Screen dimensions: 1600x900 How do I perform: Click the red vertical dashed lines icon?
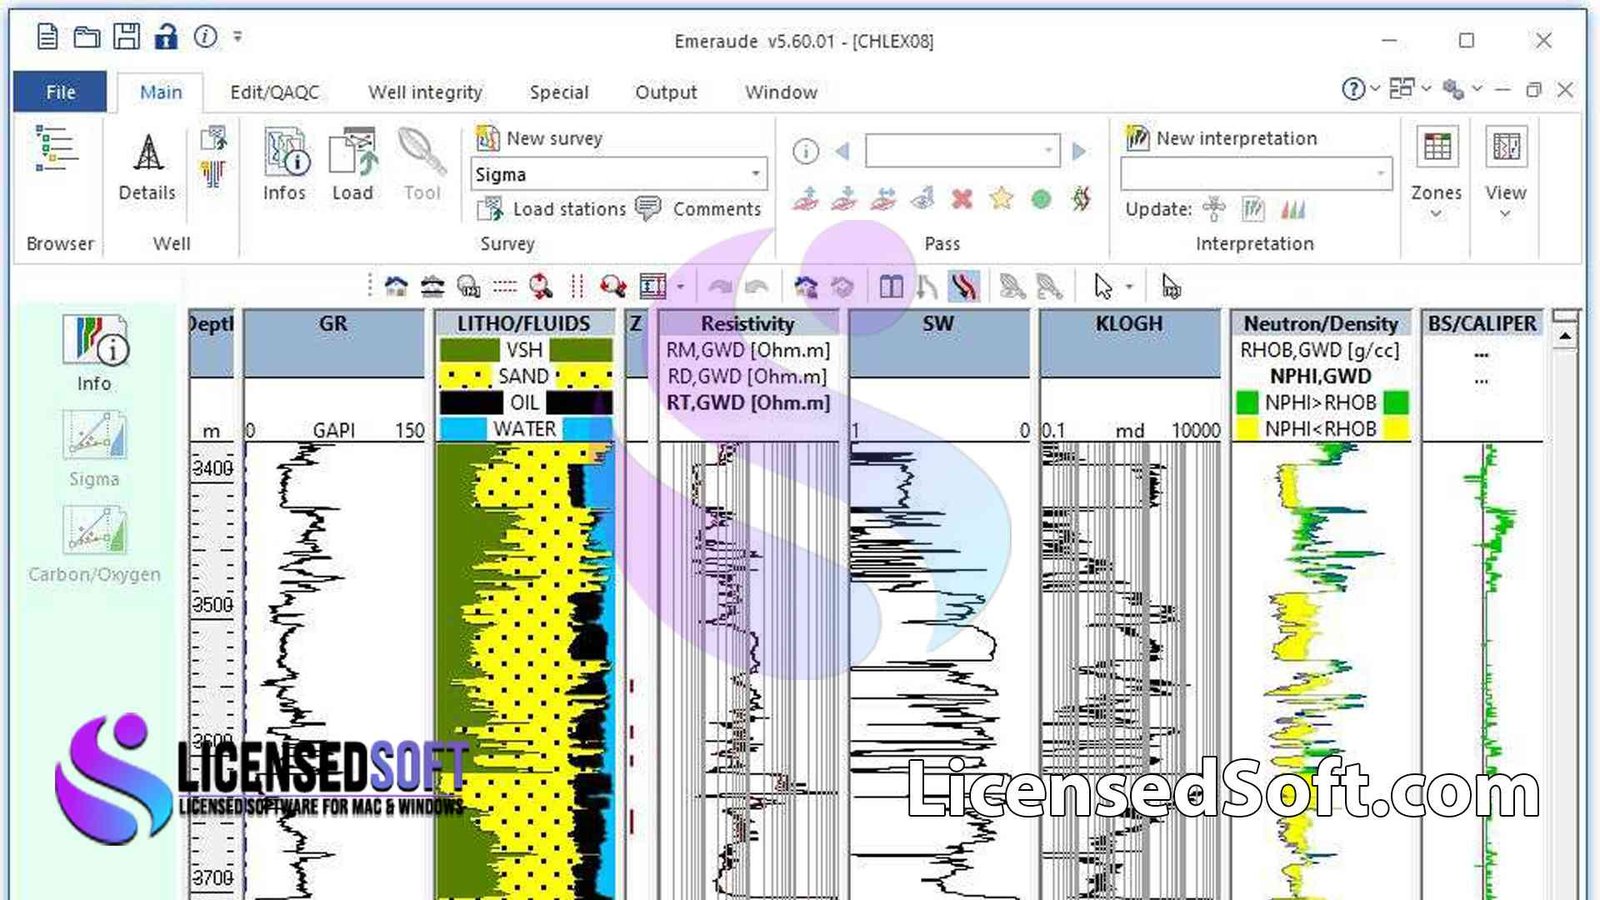[577, 287]
